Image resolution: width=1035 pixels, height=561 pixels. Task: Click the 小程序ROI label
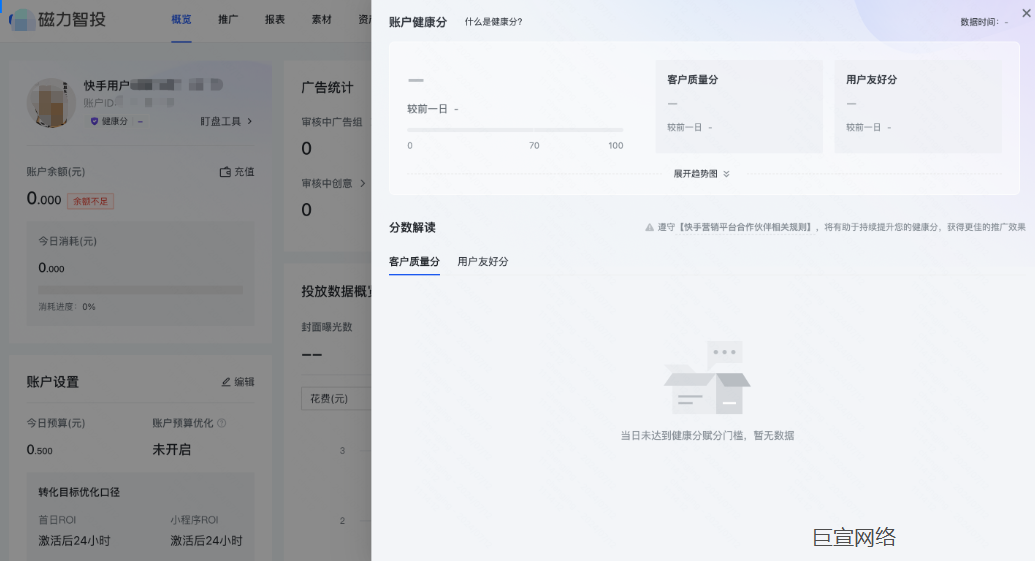coord(195,520)
